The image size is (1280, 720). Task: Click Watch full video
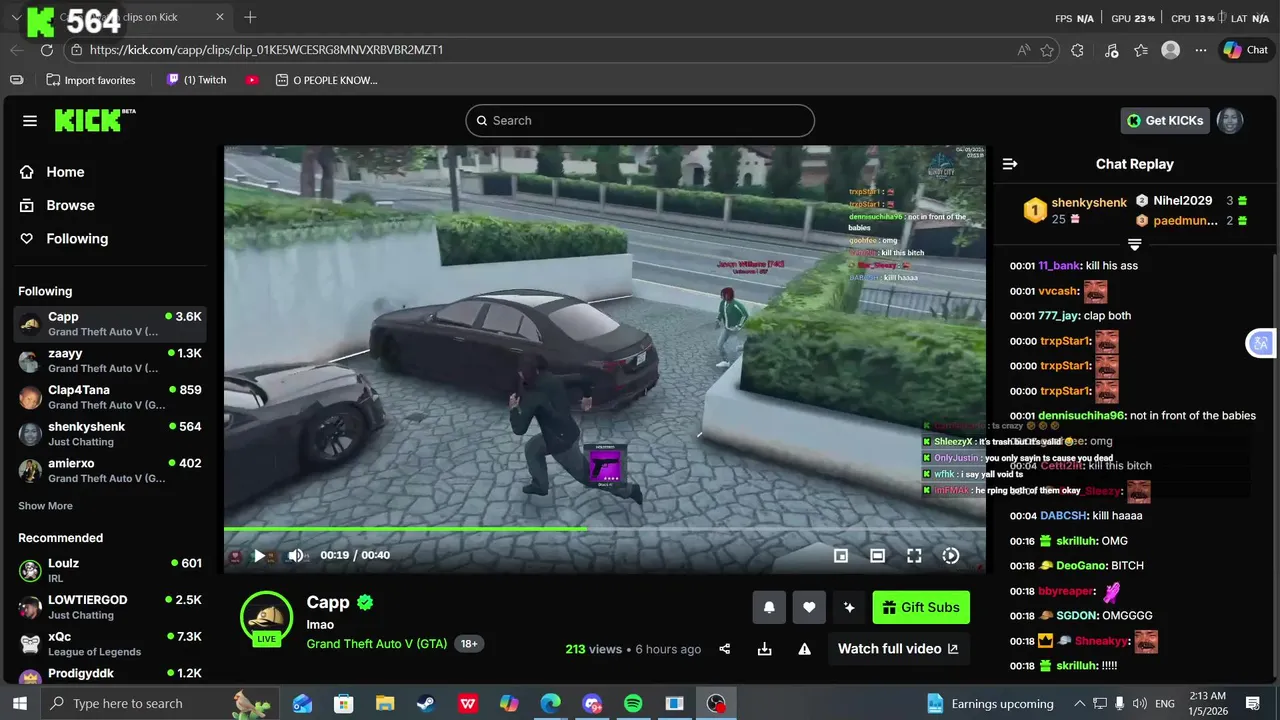[x=898, y=649]
